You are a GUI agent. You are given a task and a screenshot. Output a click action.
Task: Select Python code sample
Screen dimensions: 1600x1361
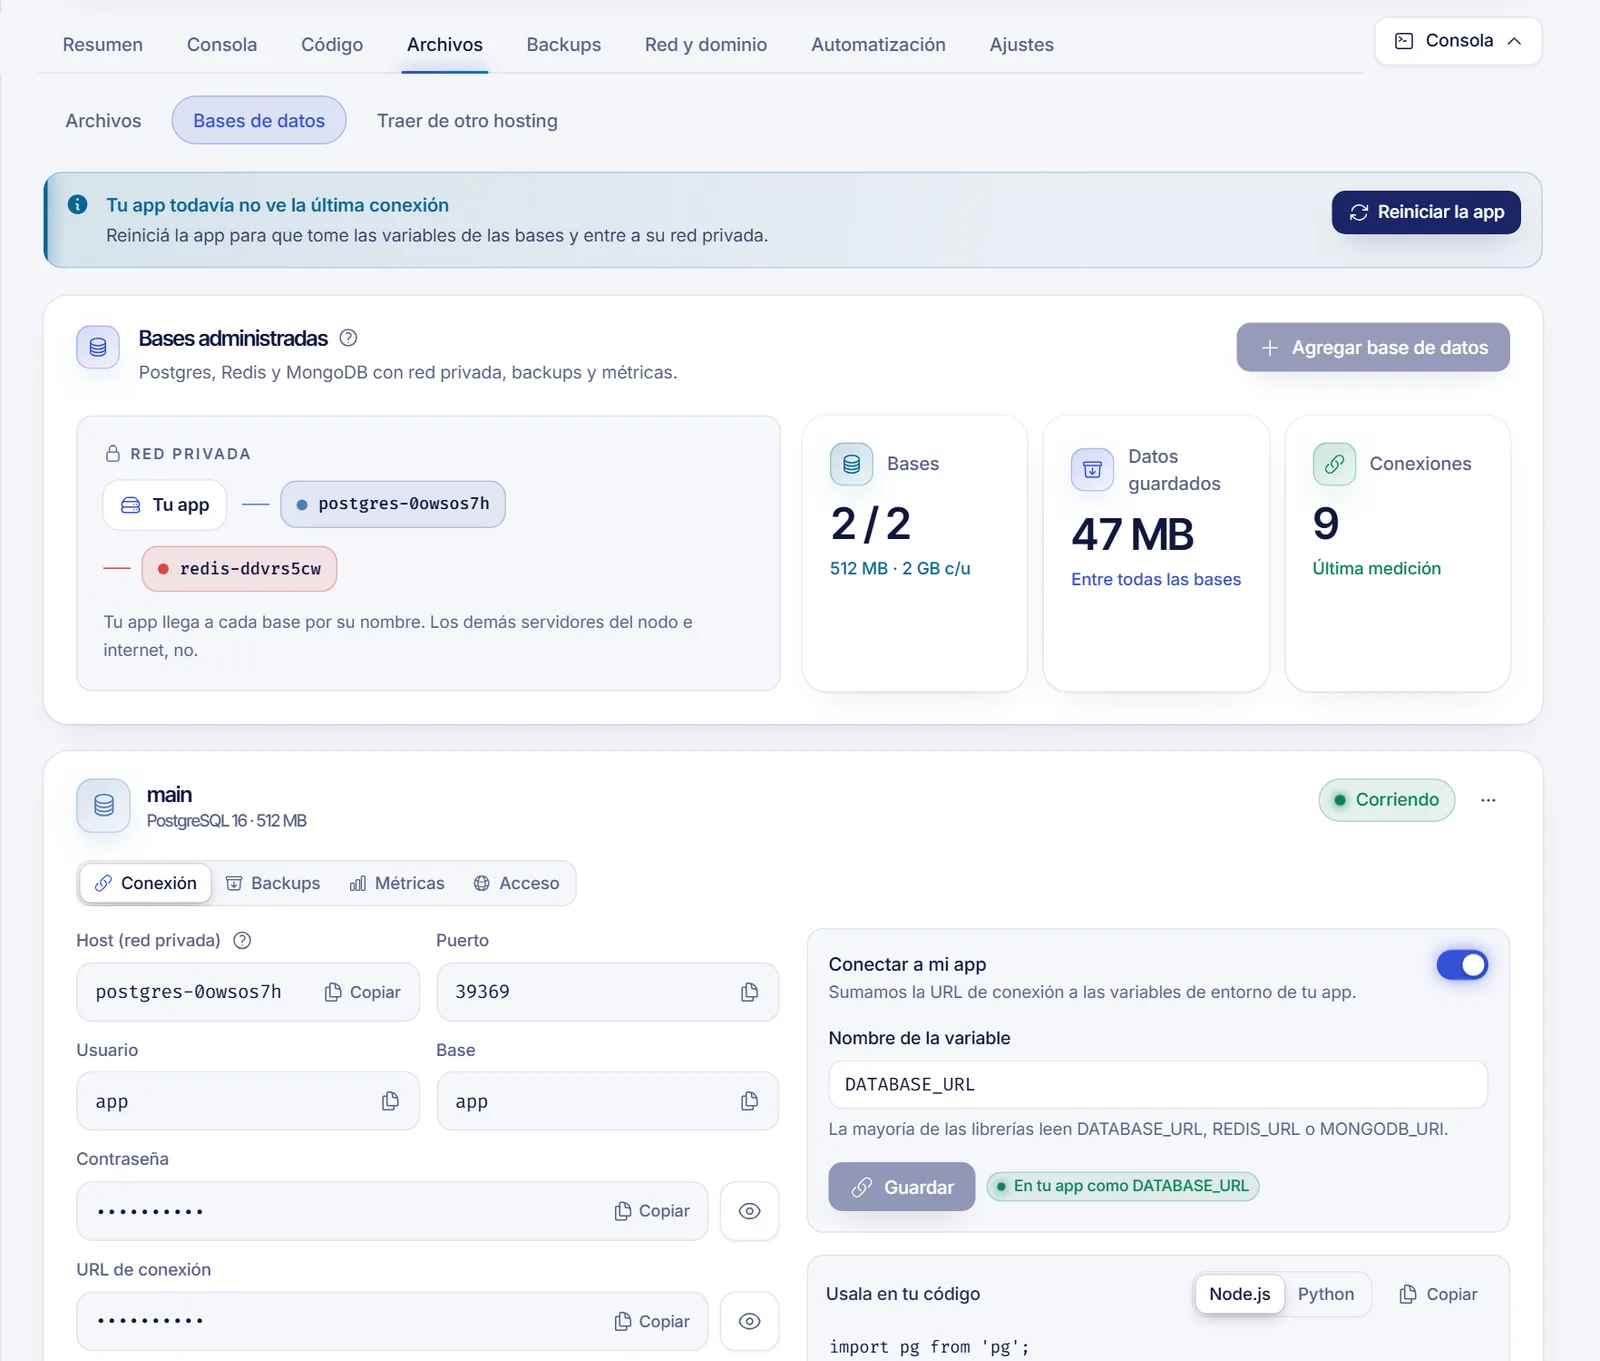click(x=1326, y=1294)
